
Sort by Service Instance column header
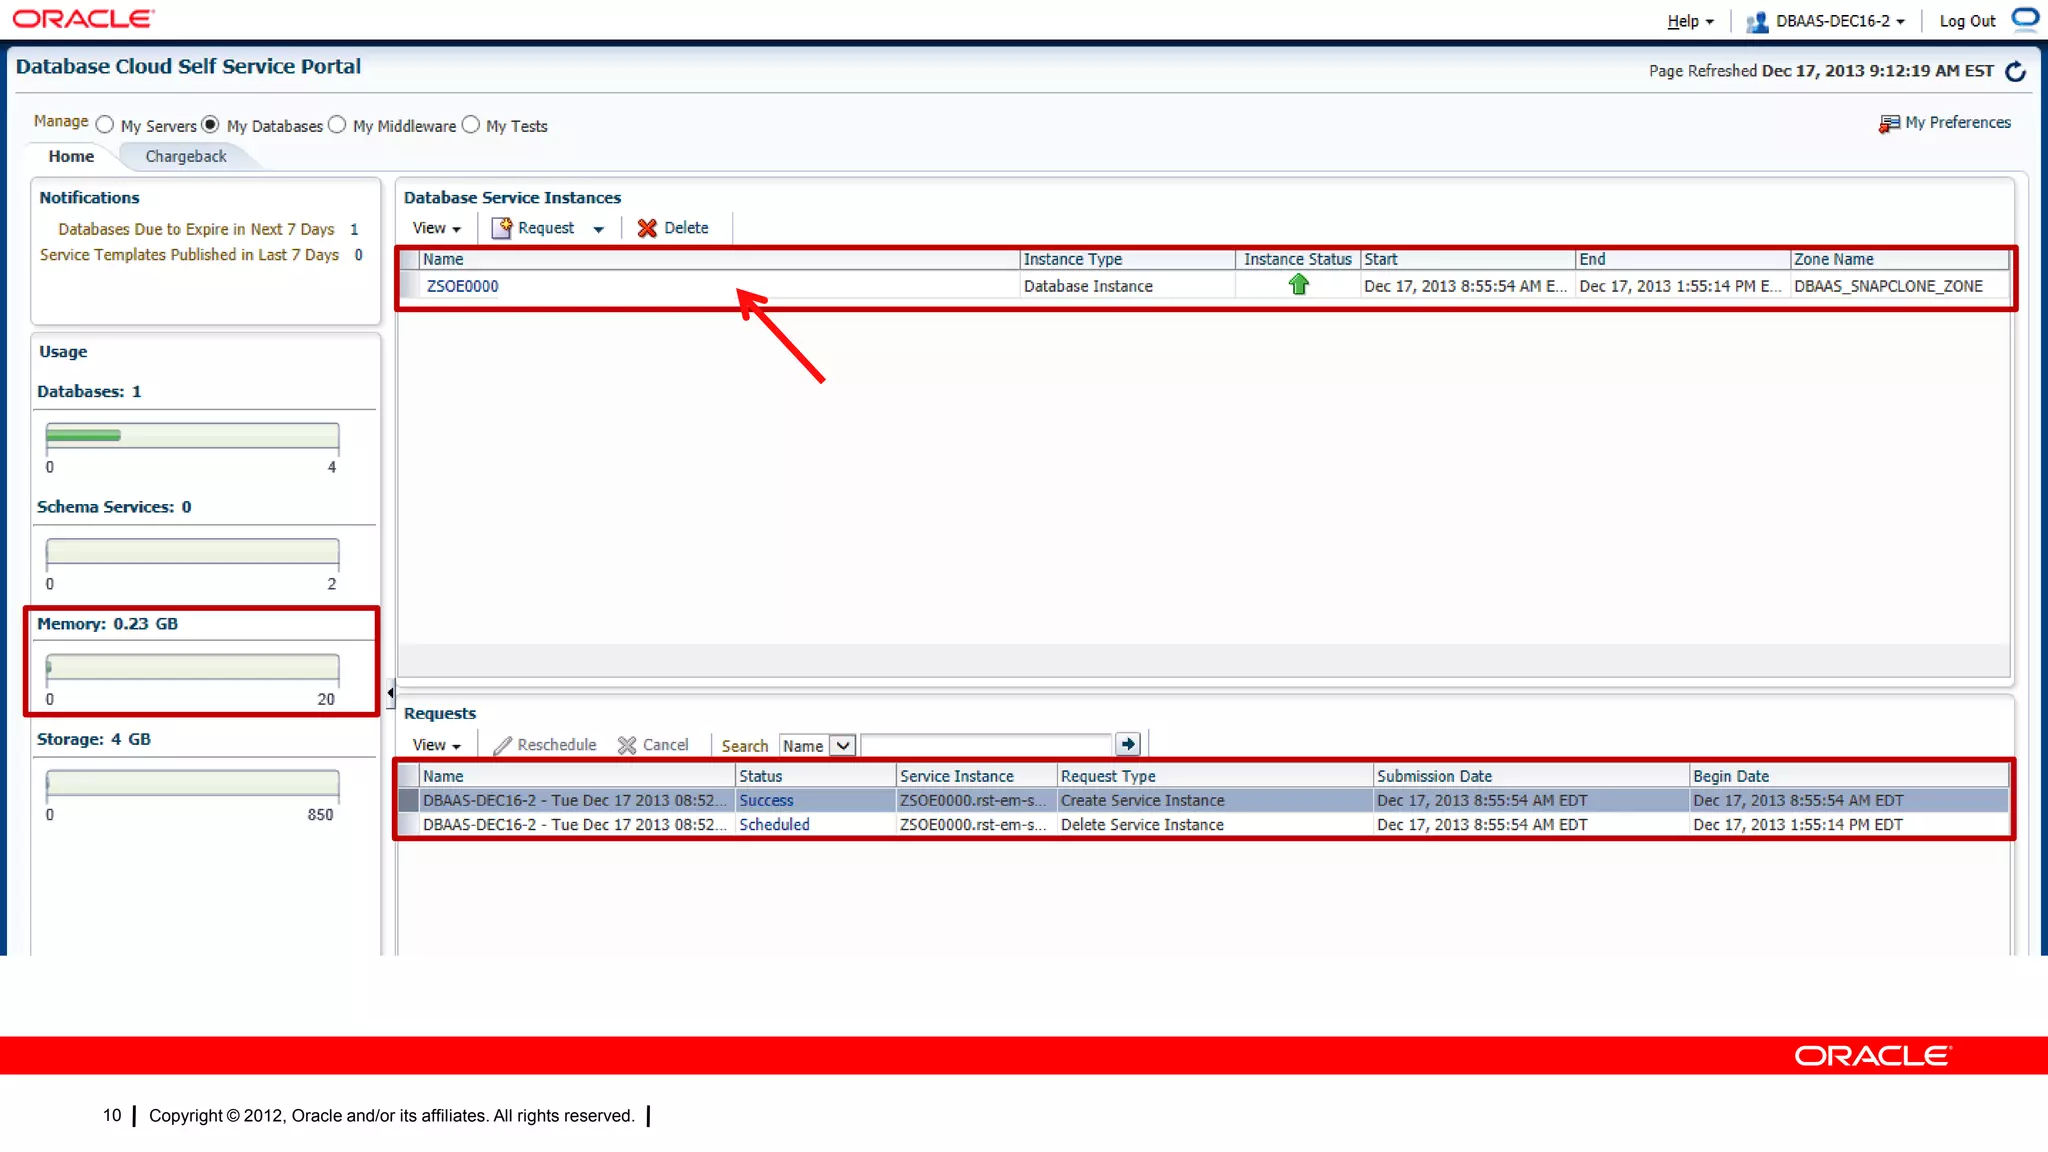point(975,776)
